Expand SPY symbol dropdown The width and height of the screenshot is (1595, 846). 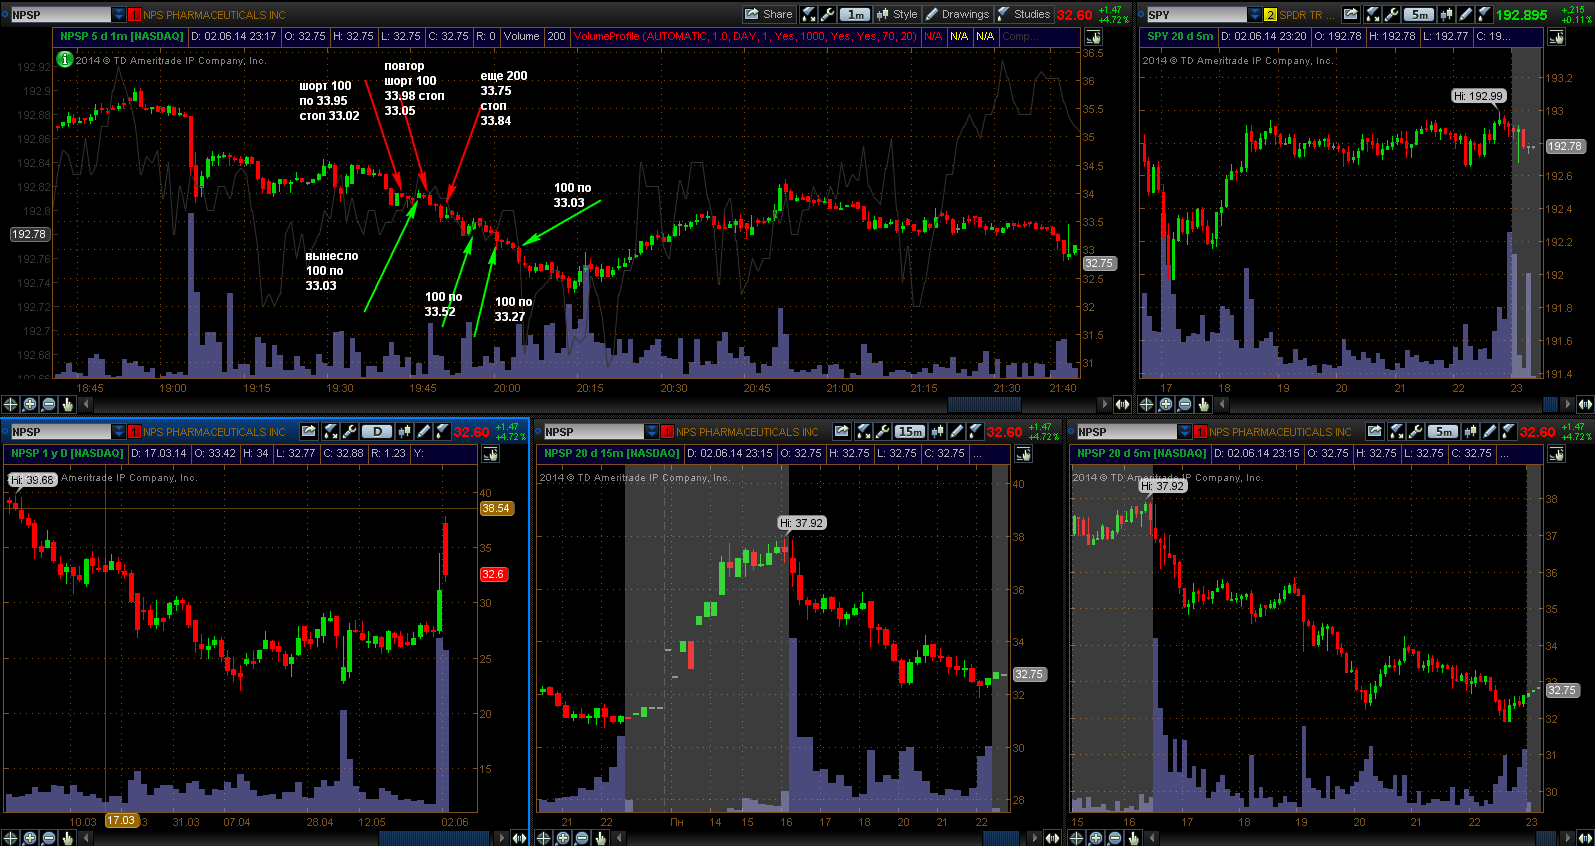click(1255, 14)
